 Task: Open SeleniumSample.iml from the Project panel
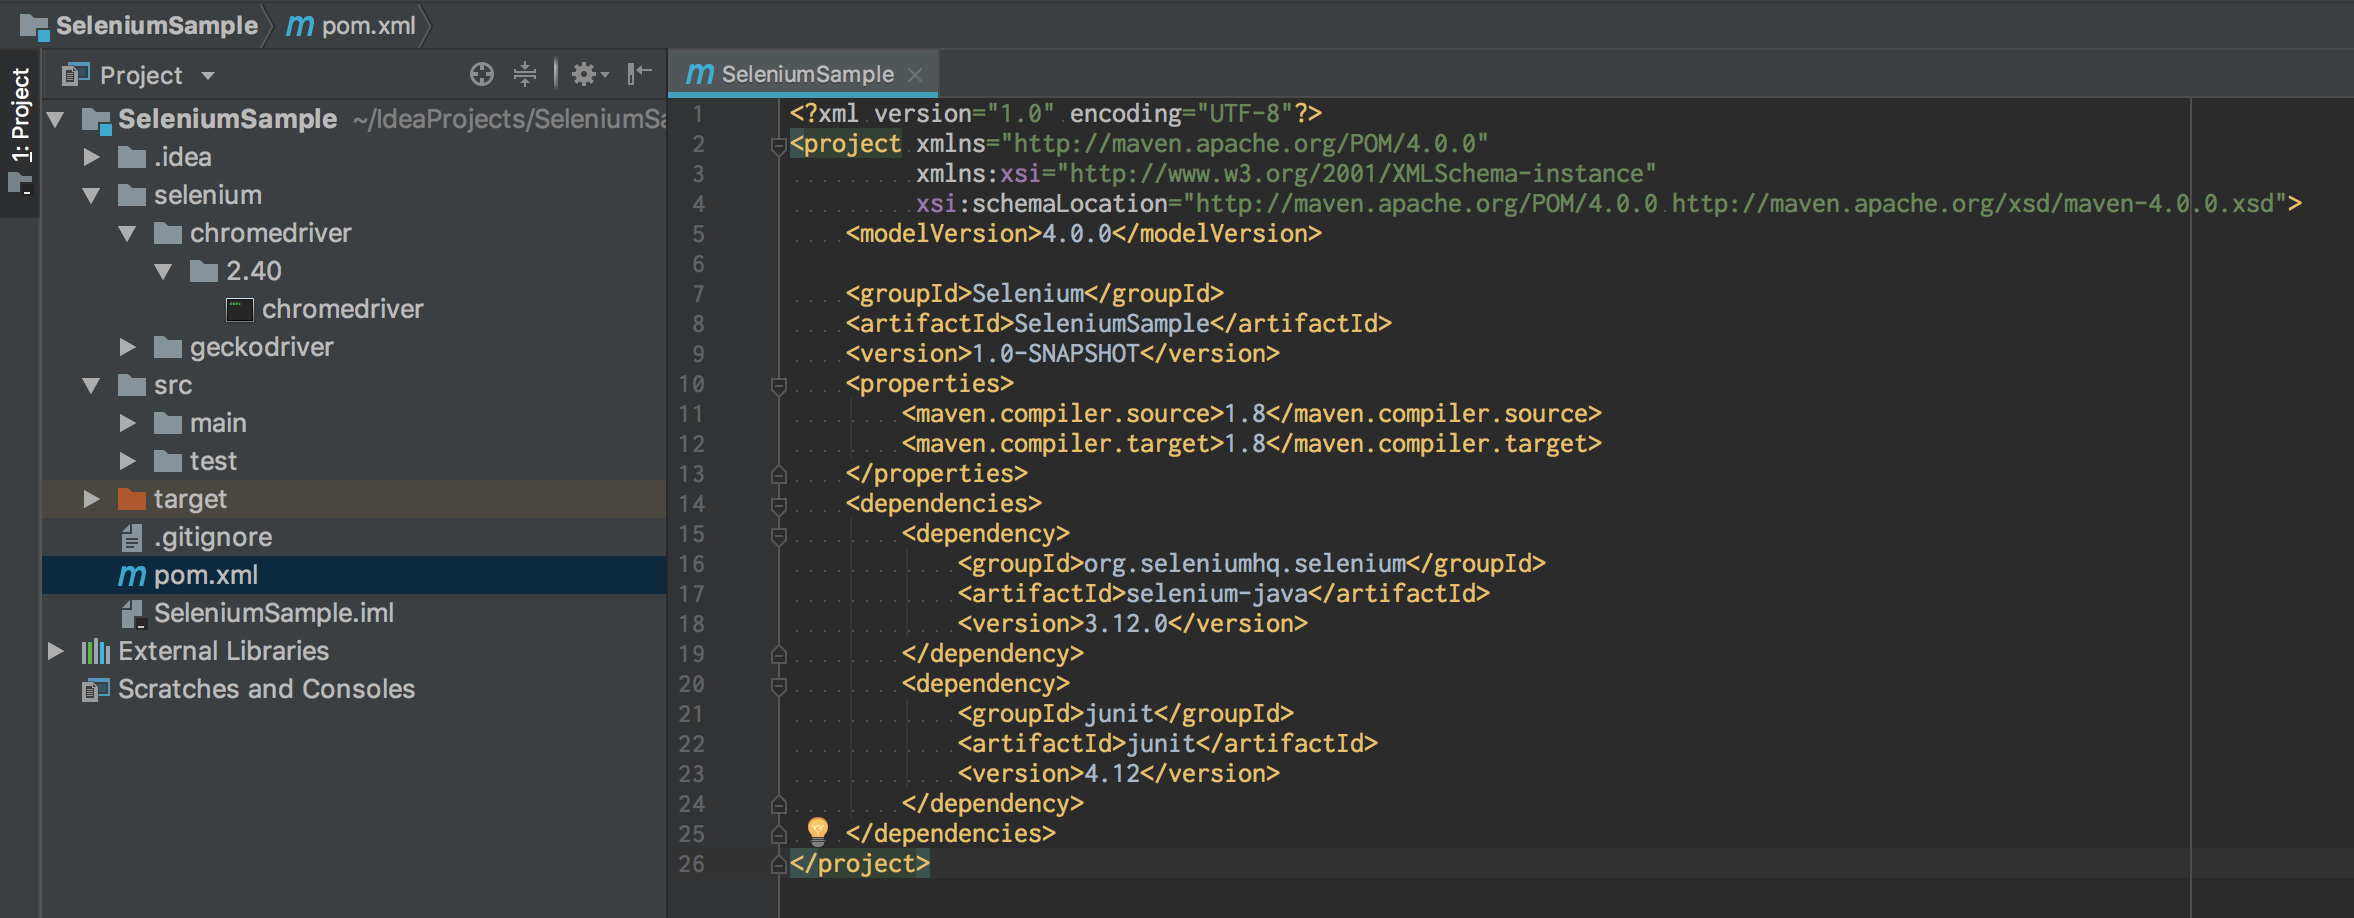coord(273,613)
